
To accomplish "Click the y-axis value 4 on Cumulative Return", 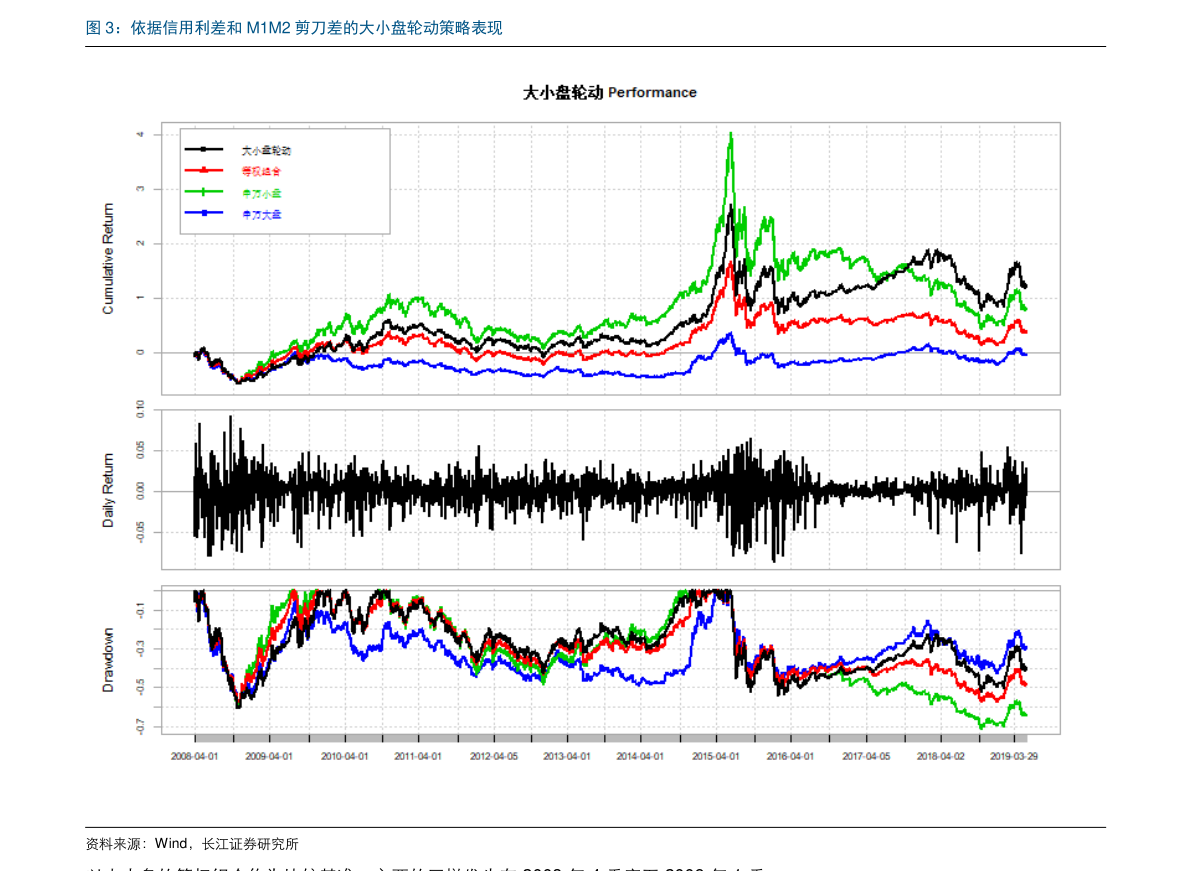I will point(141,134).
